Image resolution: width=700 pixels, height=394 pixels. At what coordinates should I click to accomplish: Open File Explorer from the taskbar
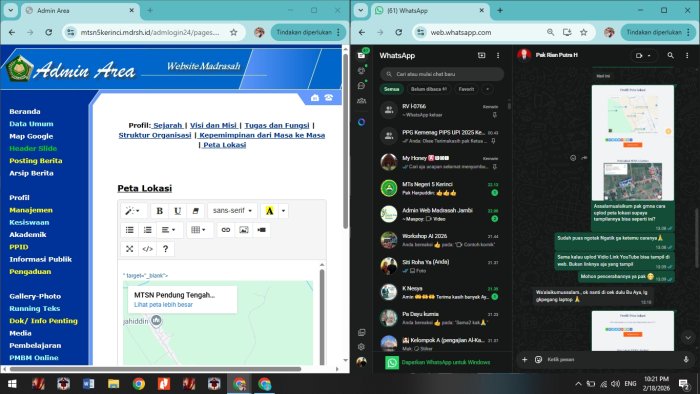[113, 384]
